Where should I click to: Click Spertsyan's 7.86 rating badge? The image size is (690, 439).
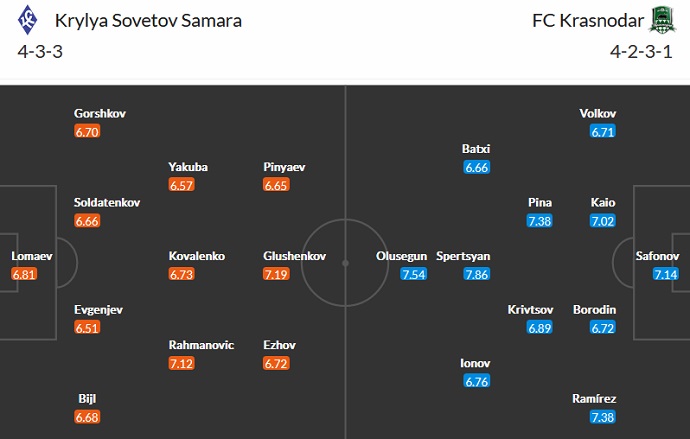pos(477,273)
